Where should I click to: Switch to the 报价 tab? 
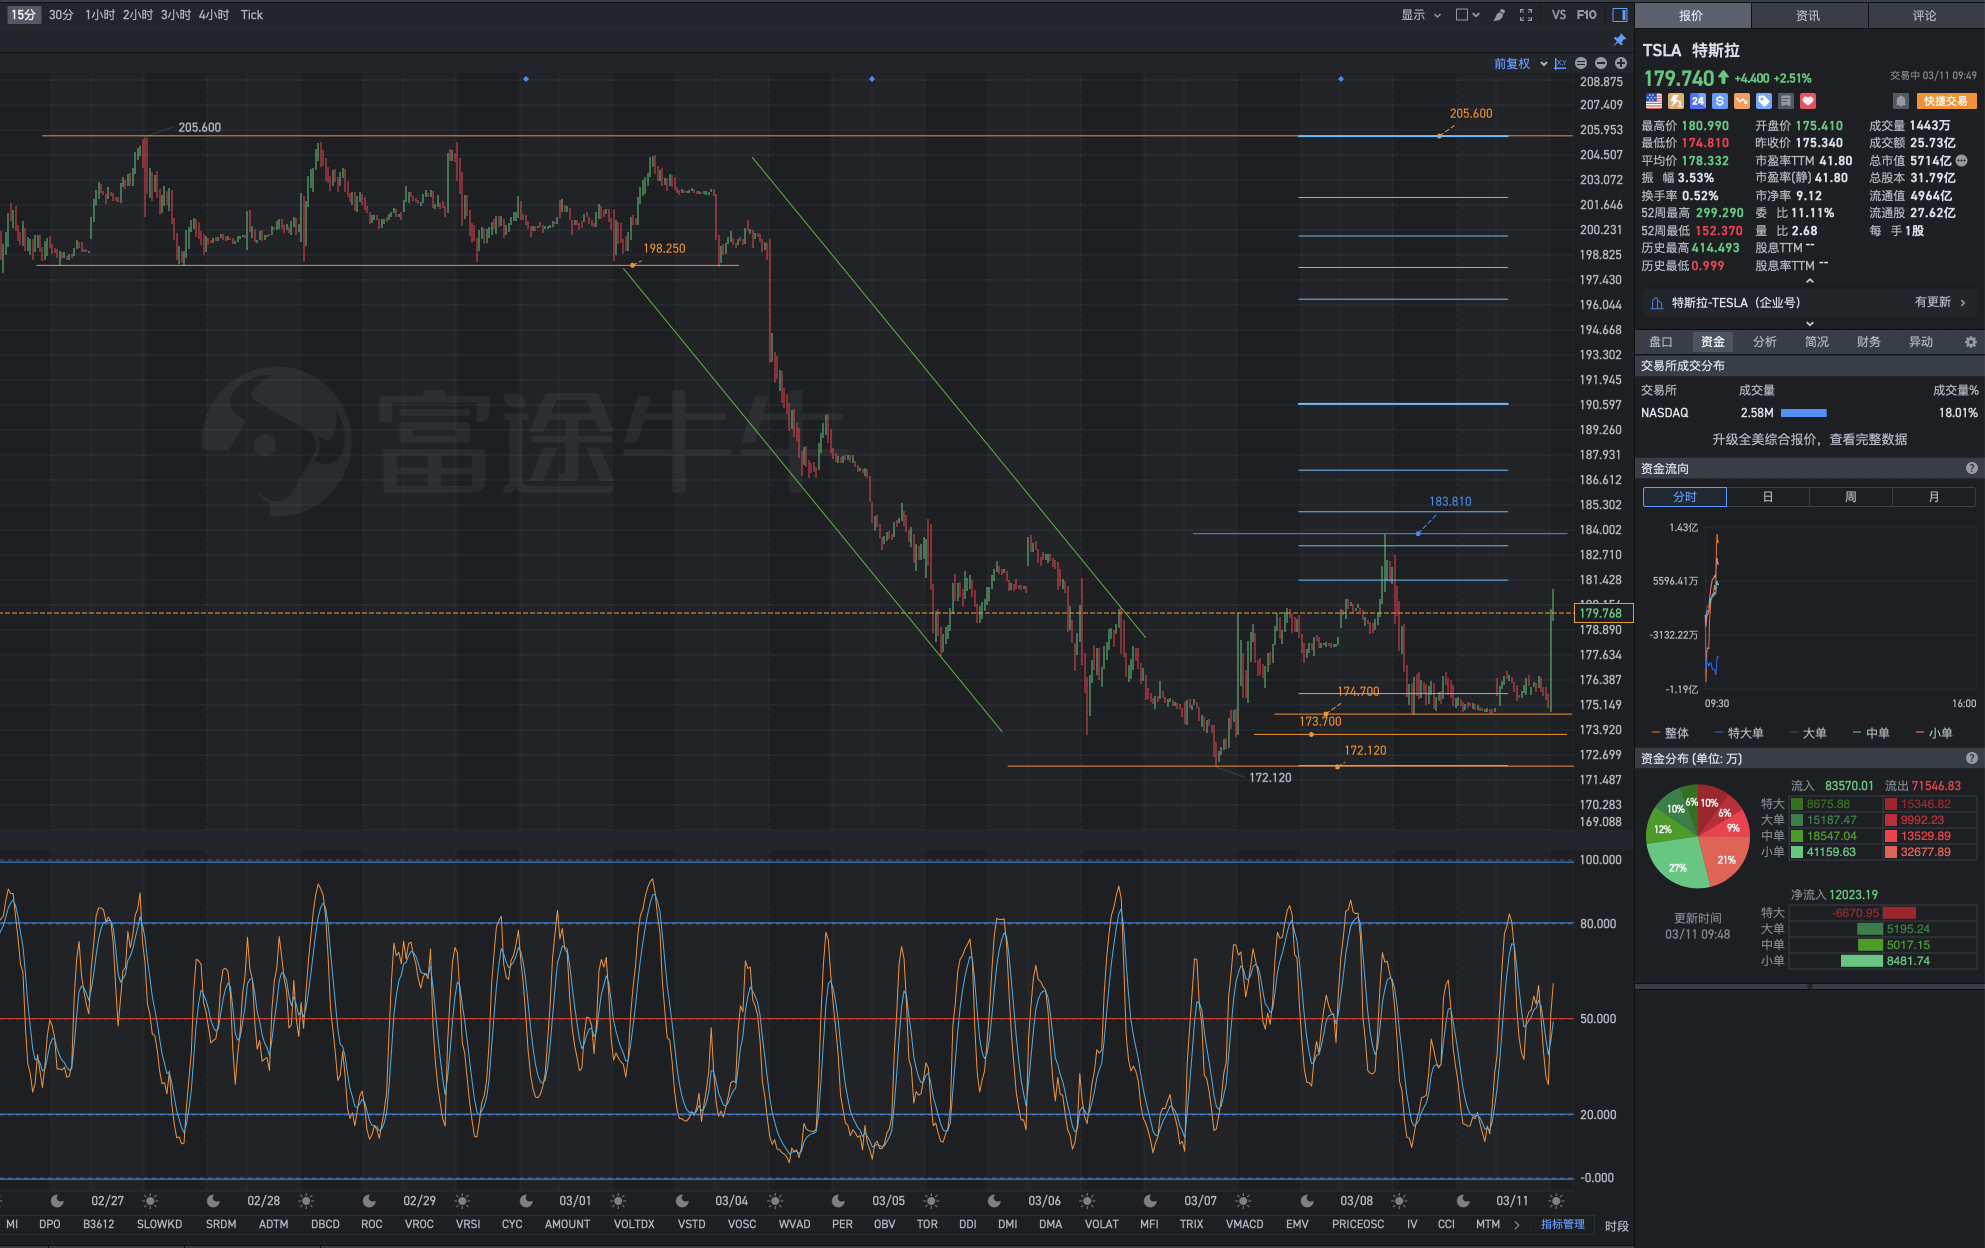click(1692, 15)
